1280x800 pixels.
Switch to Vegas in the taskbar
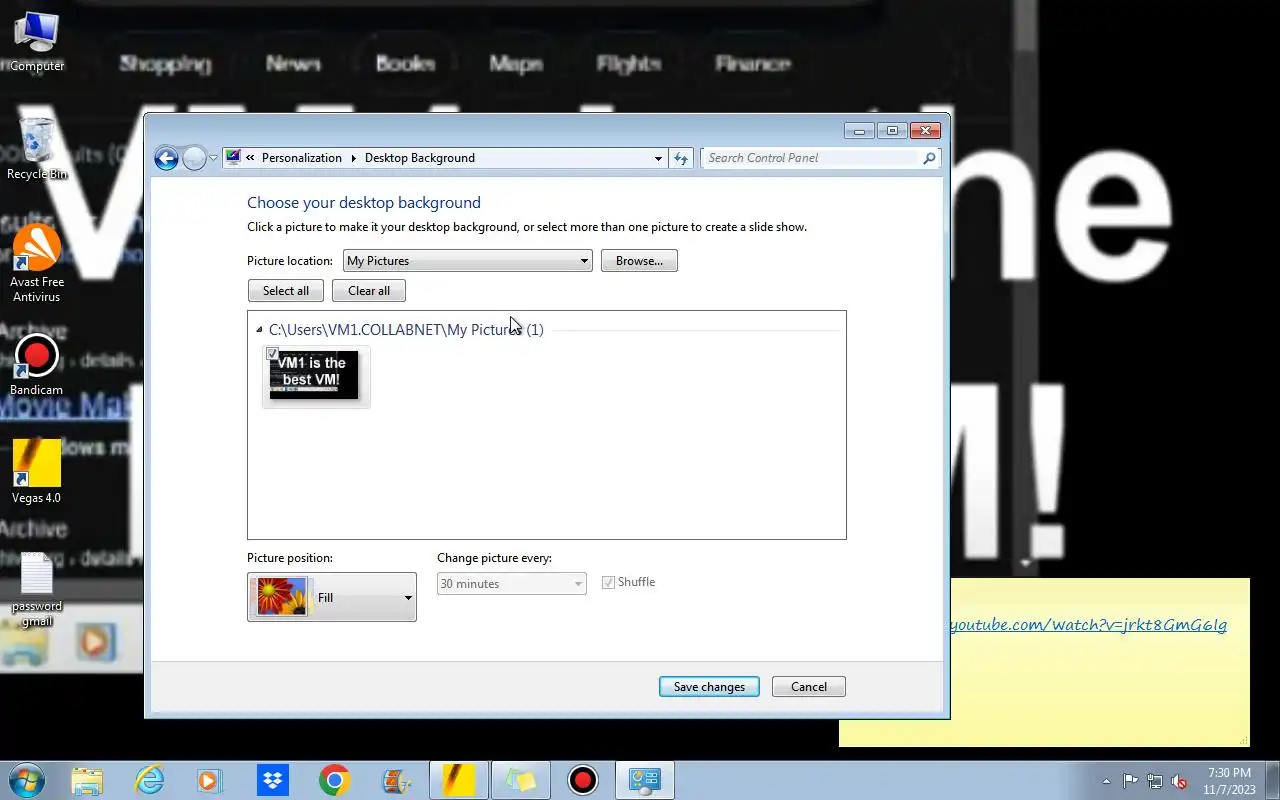(458, 780)
